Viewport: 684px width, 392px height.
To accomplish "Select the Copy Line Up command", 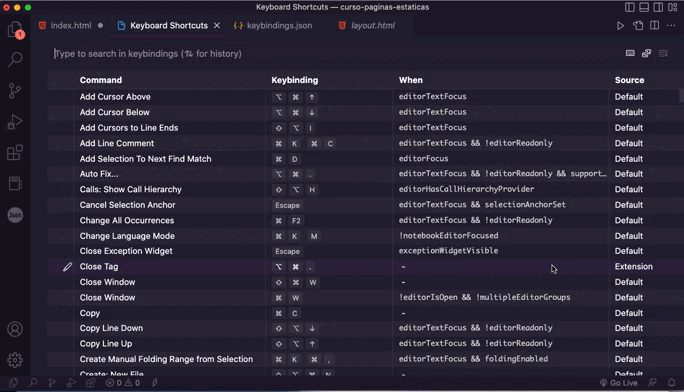I will pyautogui.click(x=106, y=344).
